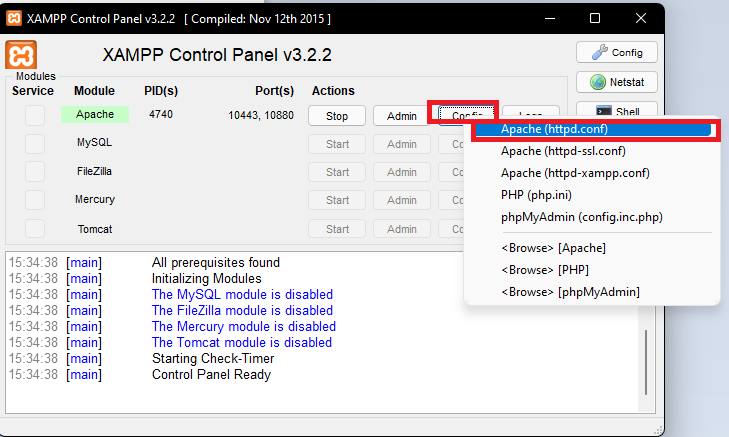729x437 pixels.
Task: Open the Config button with wrench icon
Action: (x=615, y=53)
